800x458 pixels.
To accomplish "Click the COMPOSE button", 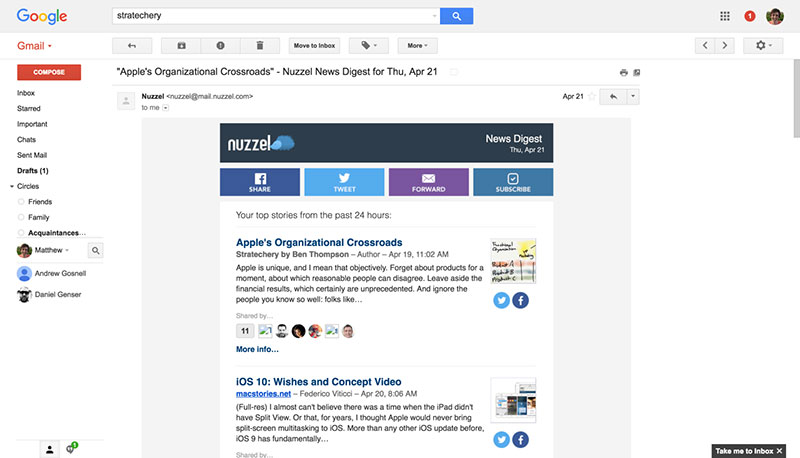I will tap(49, 72).
